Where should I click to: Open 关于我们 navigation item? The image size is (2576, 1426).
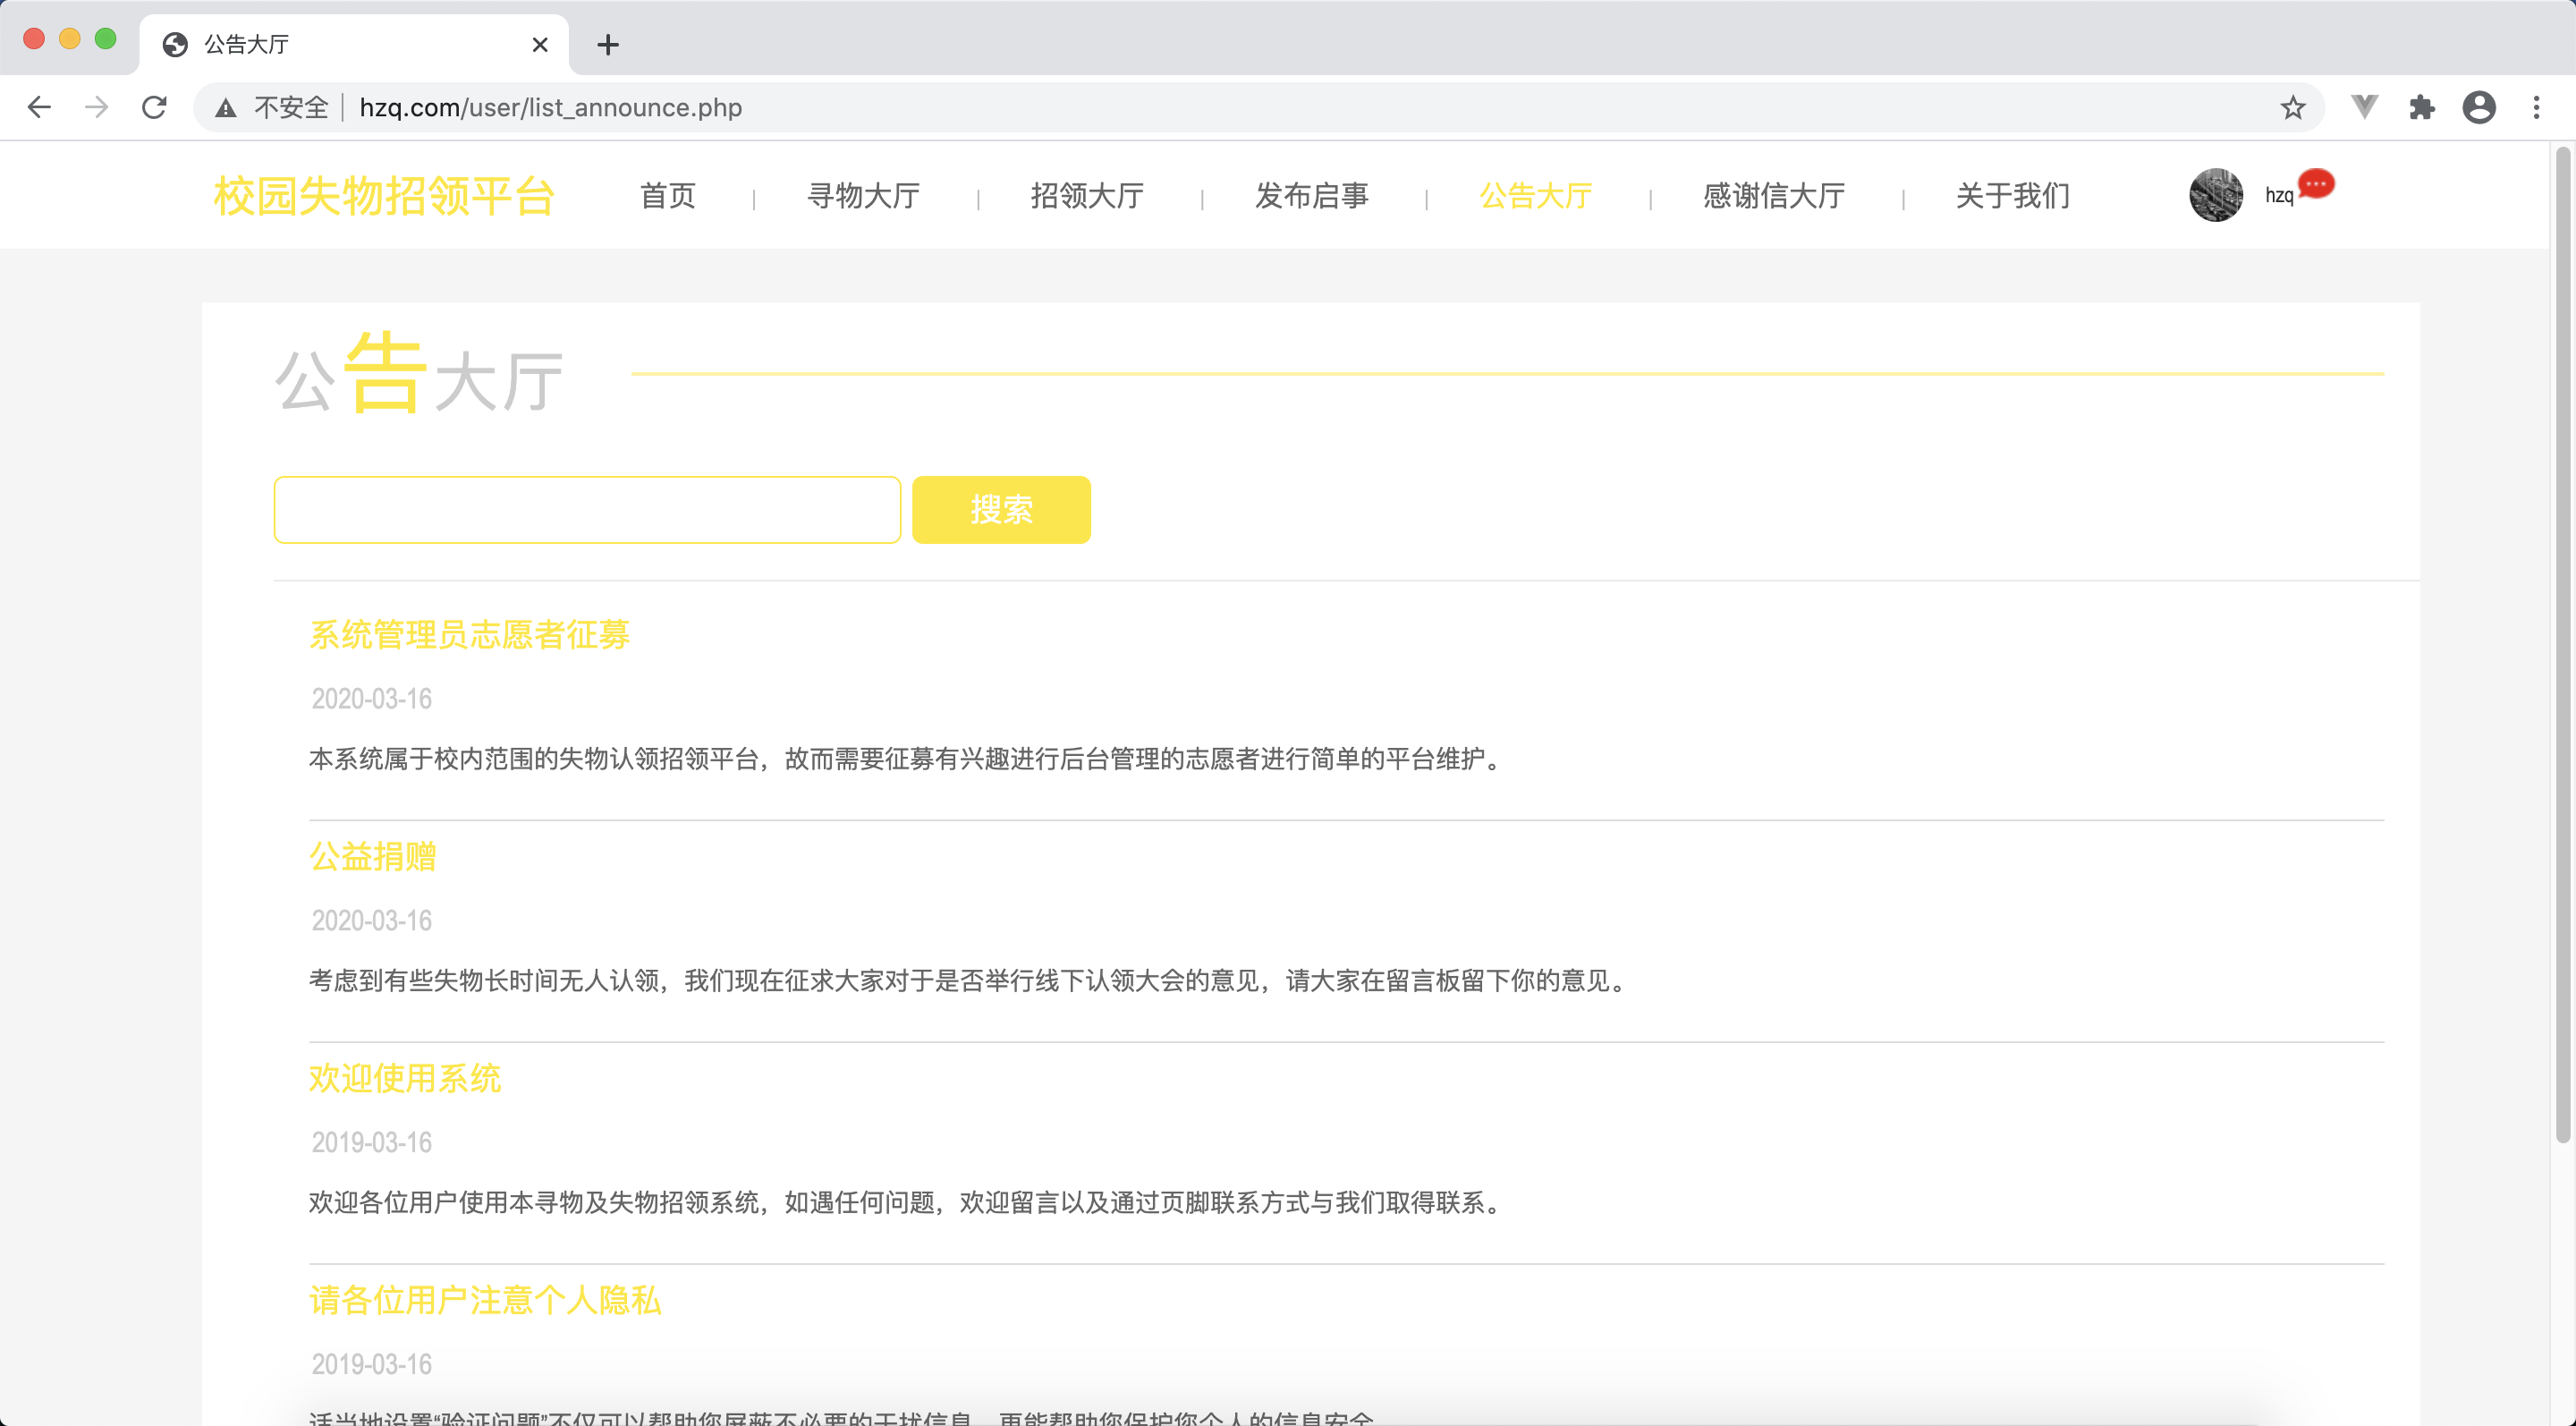click(2013, 196)
